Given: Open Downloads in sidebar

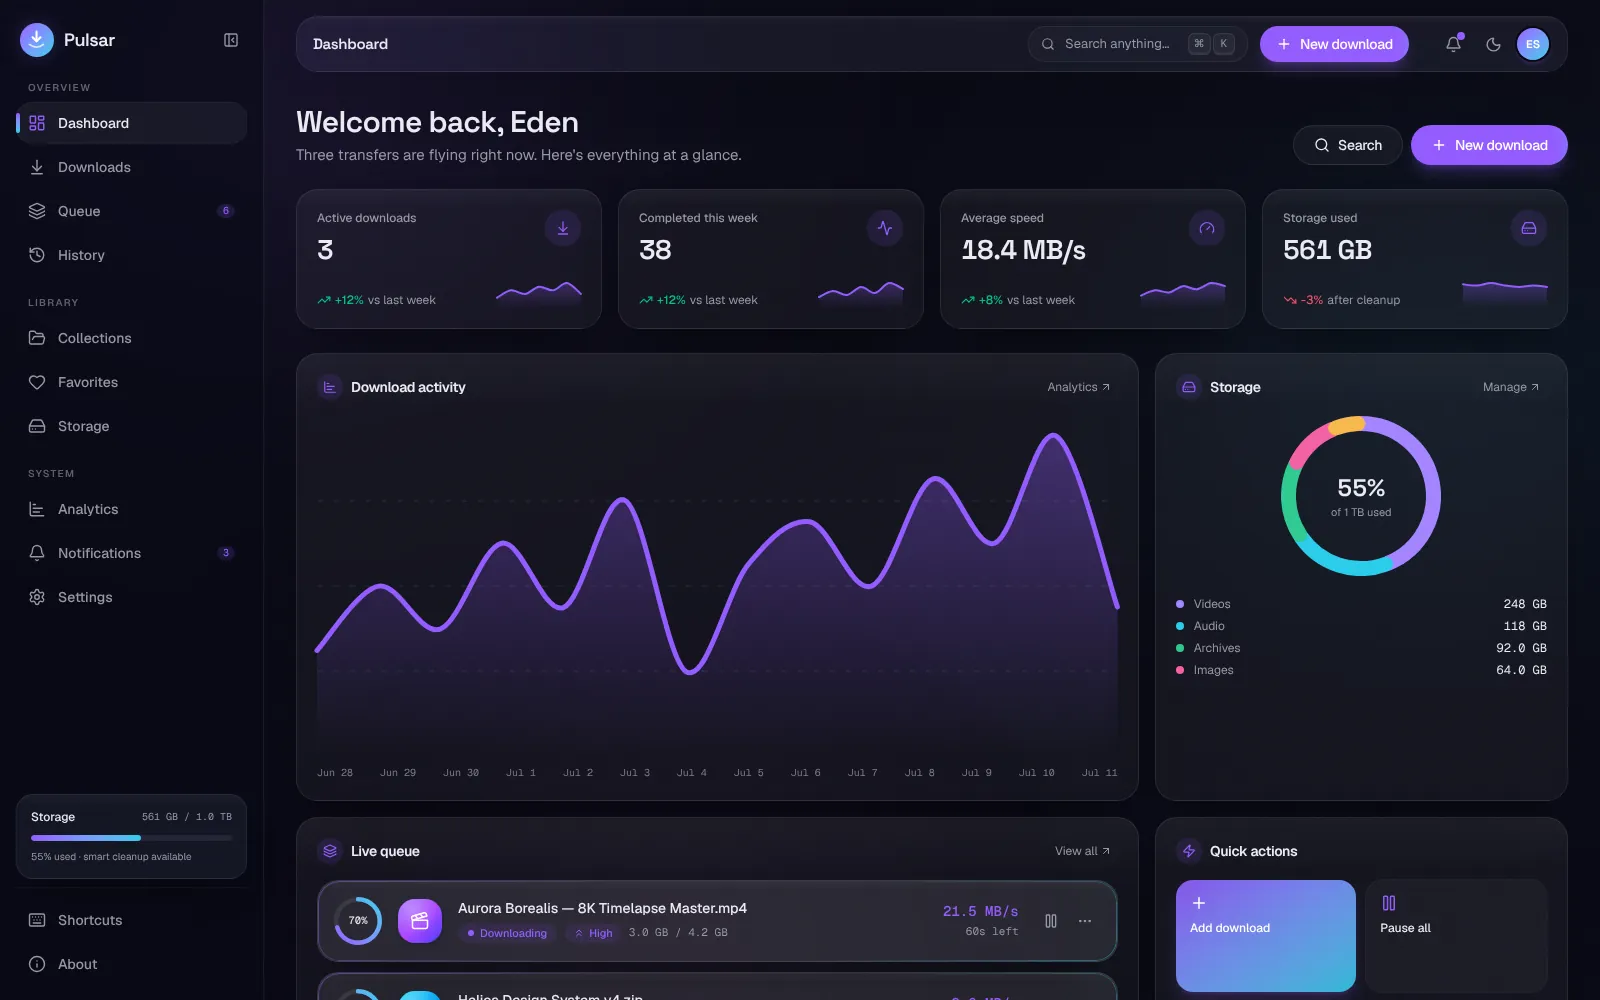Looking at the screenshot, I should point(132,167).
